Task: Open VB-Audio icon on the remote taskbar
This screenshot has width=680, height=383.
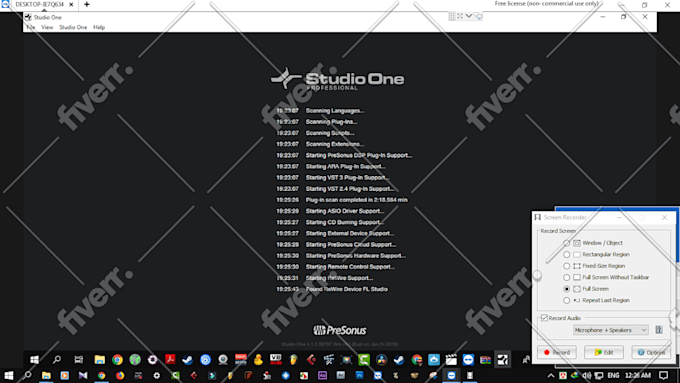Action: pyautogui.click(x=276, y=360)
